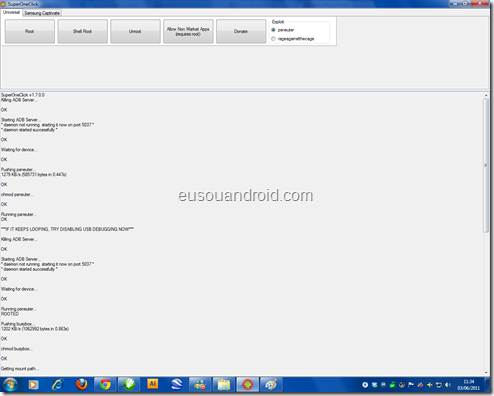Click the 'SuperOneClick v1.7.0.0' log line
This screenshot has width=494, height=396.
[x=23, y=95]
